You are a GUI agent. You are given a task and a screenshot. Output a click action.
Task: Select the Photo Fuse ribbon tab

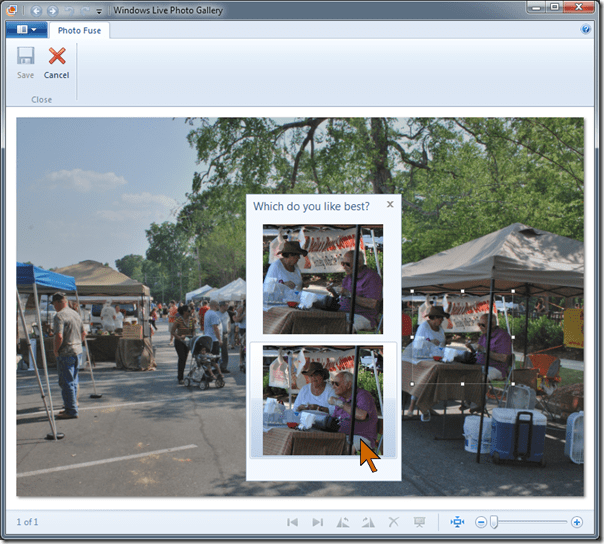pos(79,30)
